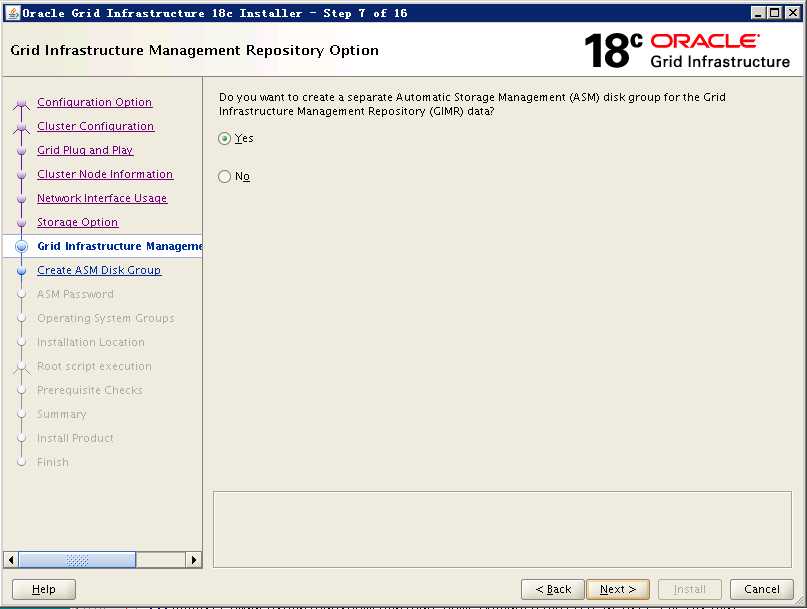Click the Back button

click(x=553, y=589)
